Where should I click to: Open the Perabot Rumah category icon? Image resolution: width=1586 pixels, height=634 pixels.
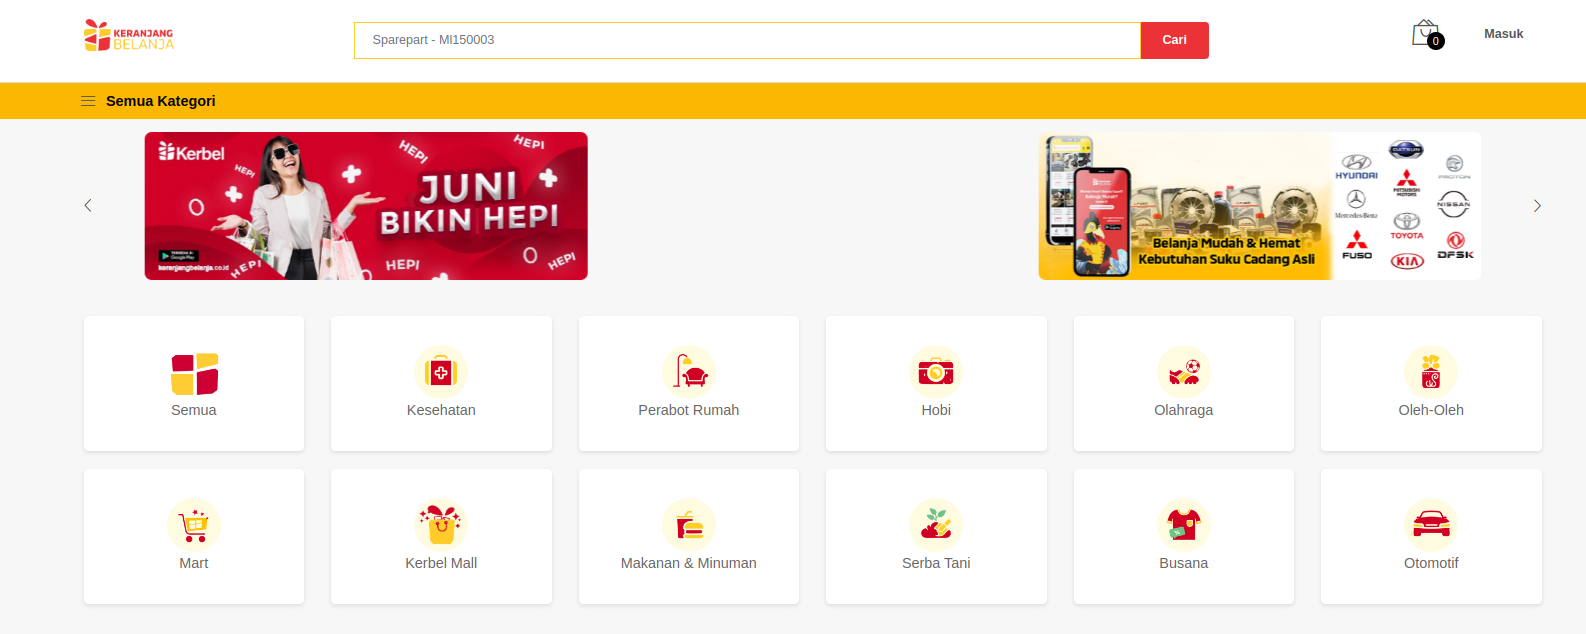point(689,372)
